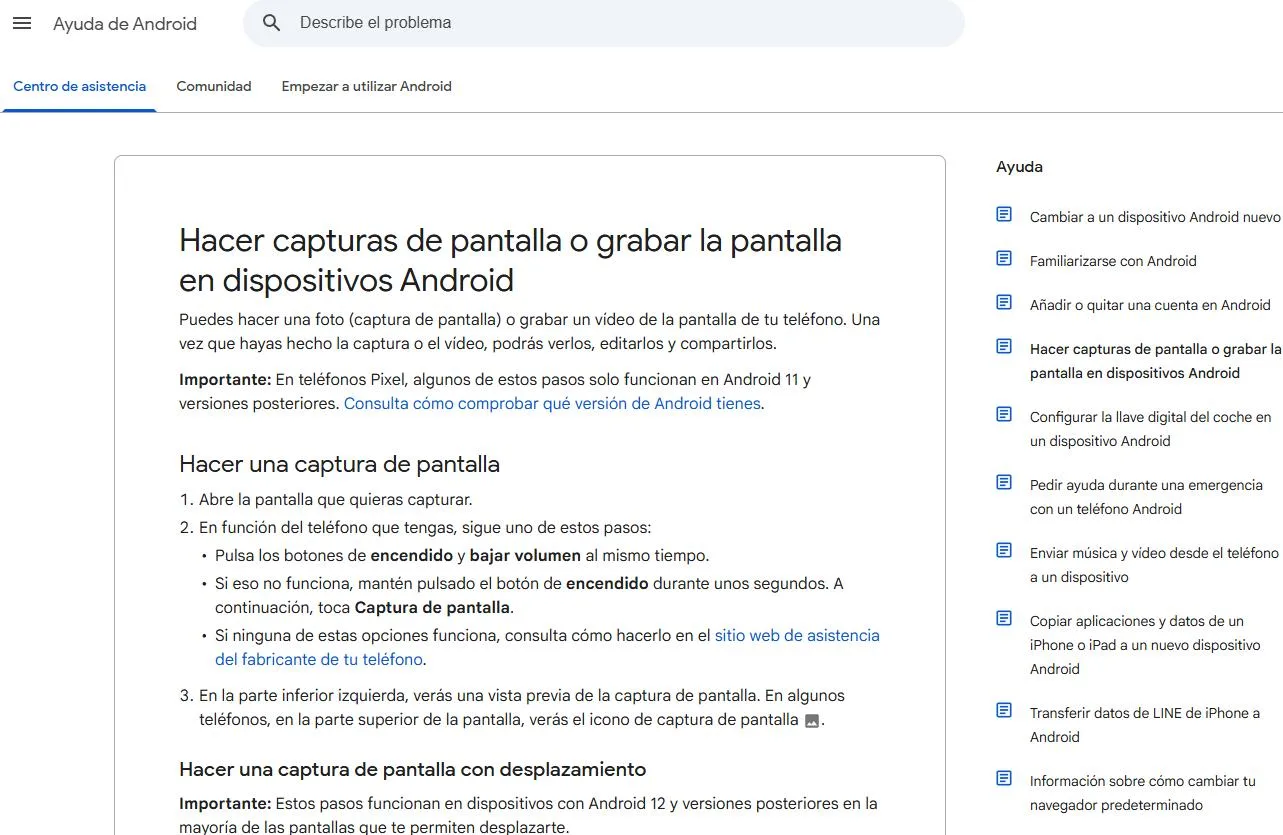The height and width of the screenshot is (835, 1283).
Task: Open the Empezar a utilizar Android tab
Action: (x=366, y=86)
